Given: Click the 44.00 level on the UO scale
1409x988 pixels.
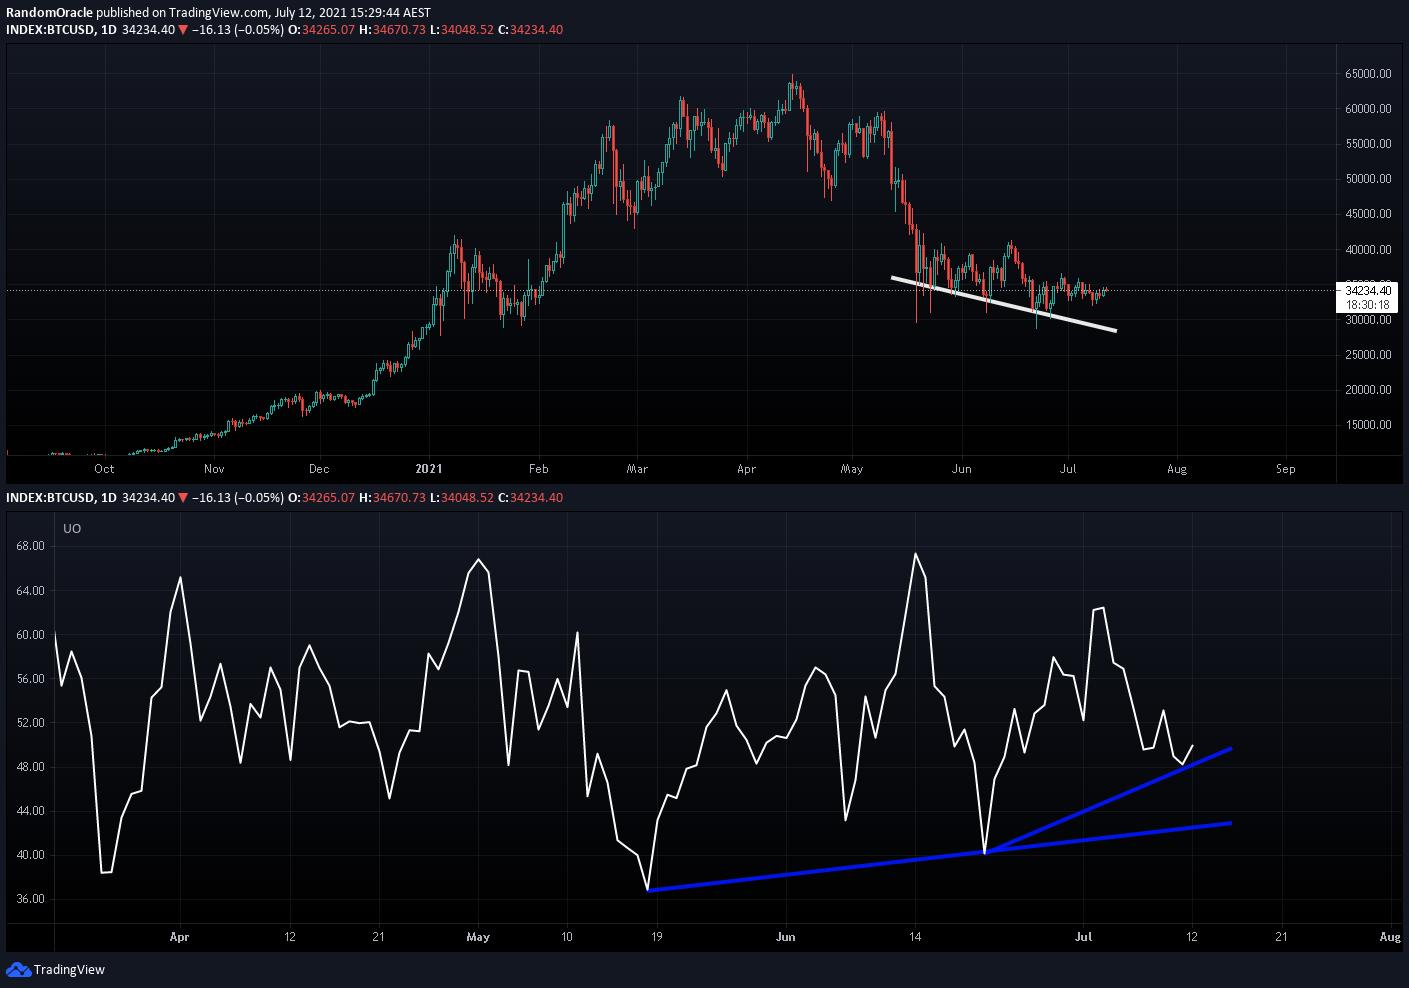Looking at the screenshot, I should coord(30,811).
